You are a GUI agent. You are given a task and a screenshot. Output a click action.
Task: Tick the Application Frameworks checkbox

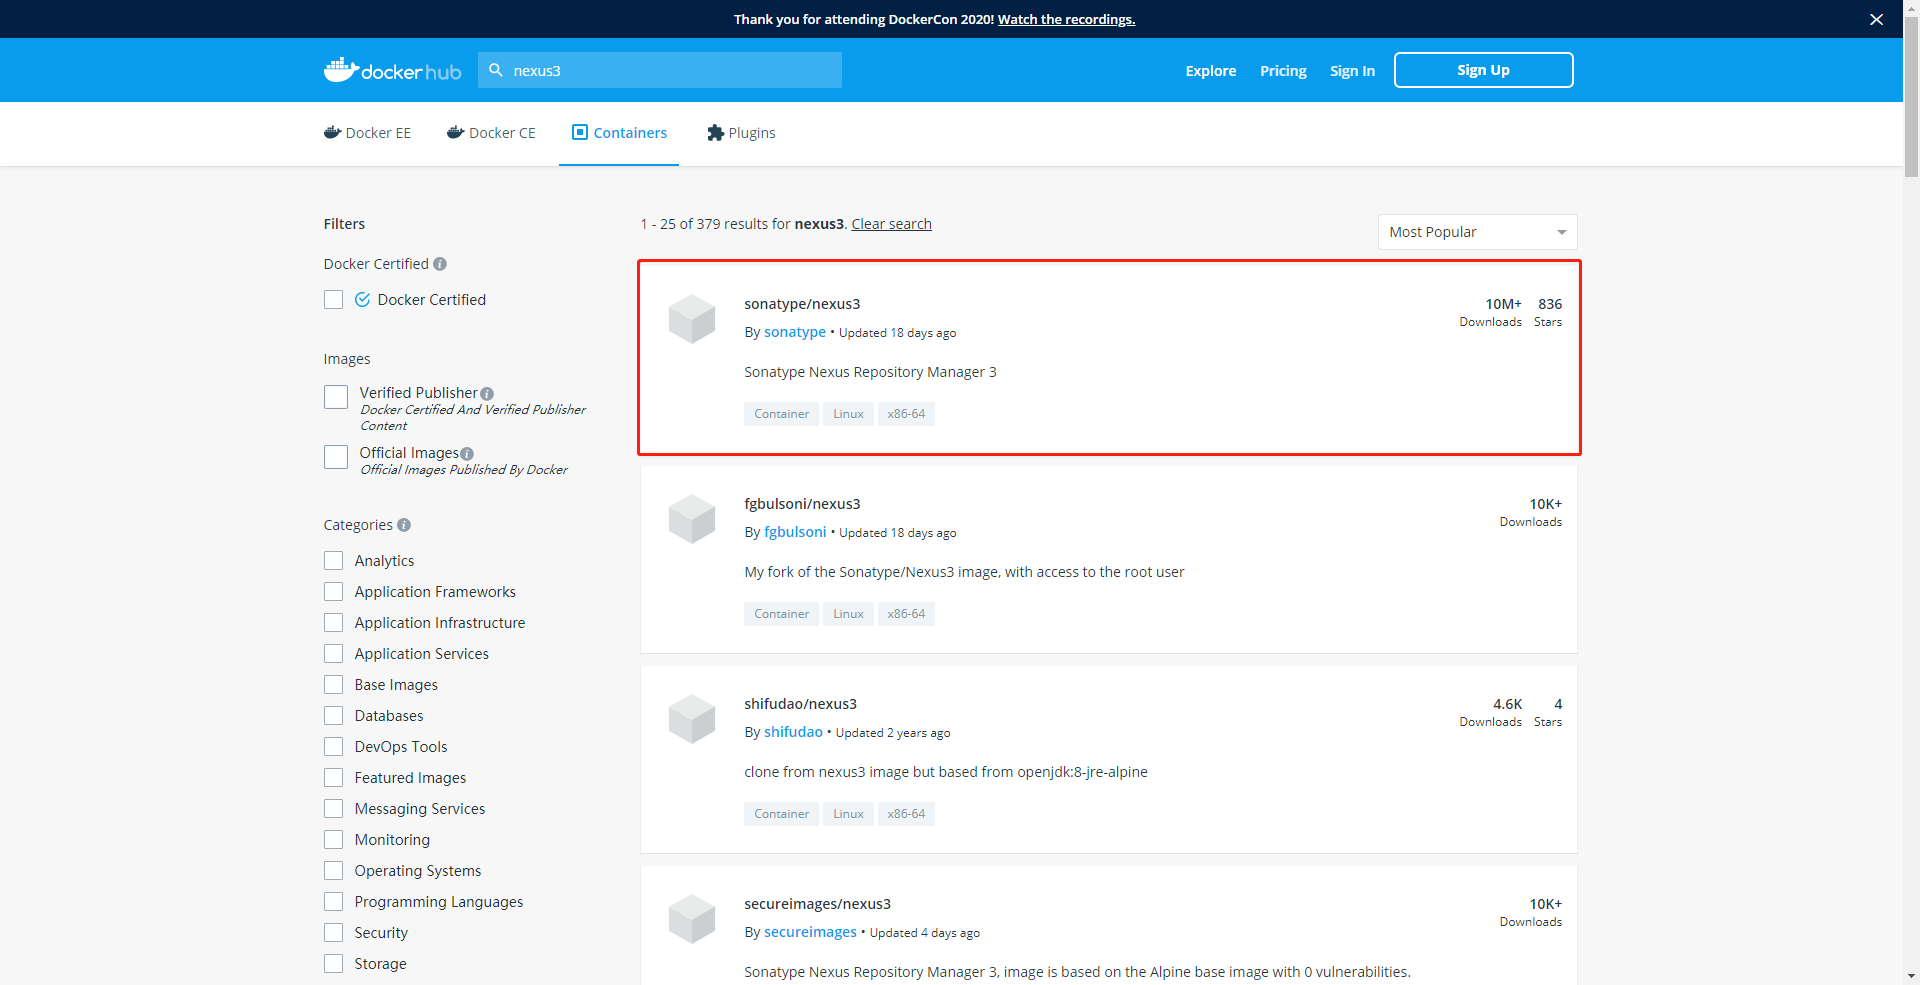point(334,592)
